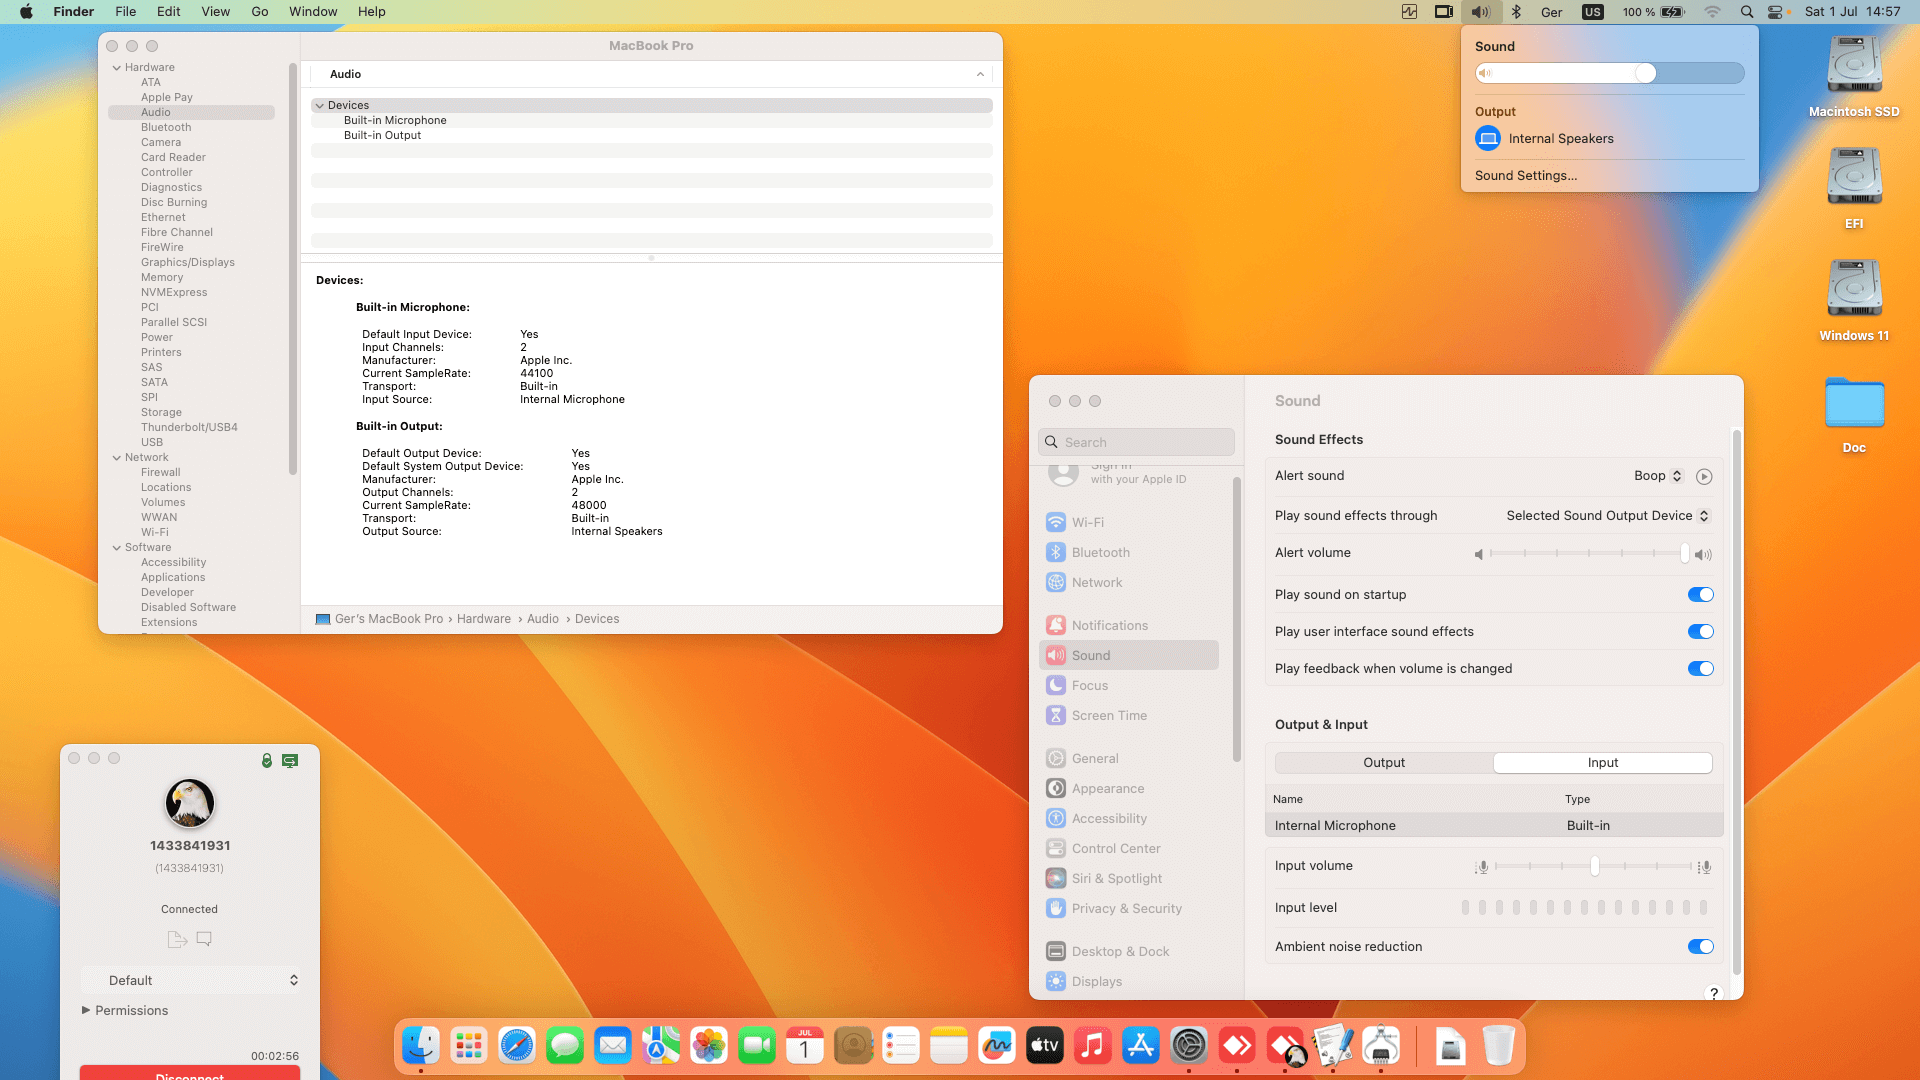
Task: Open Reminders app in the Dock
Action: coord(901,1046)
